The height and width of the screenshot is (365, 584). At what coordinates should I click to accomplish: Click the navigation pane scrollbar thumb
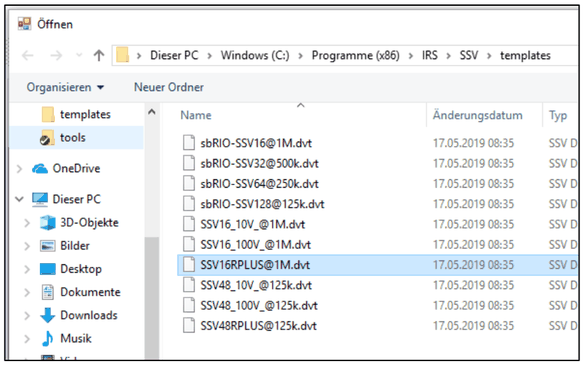pos(152,298)
